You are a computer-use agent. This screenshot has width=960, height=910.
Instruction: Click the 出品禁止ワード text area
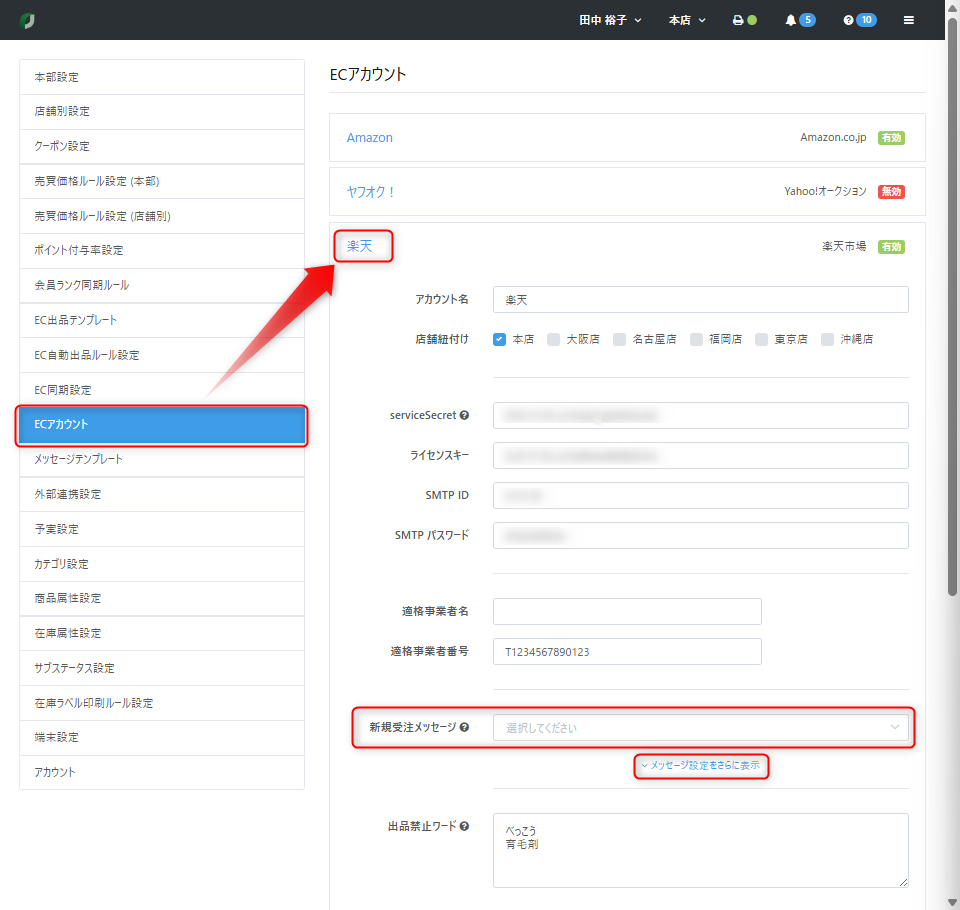(700, 851)
